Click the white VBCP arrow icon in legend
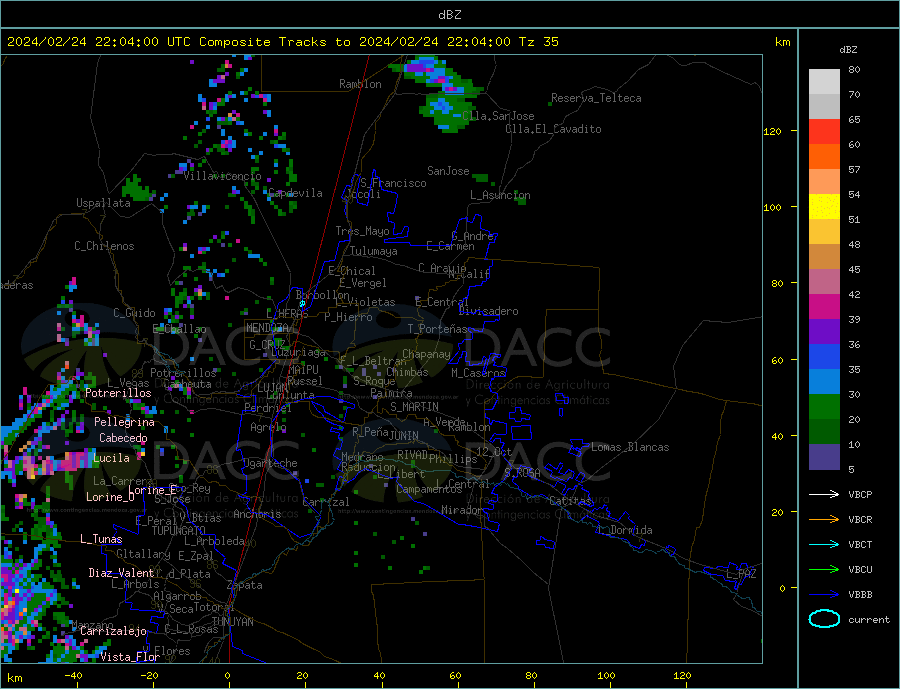The height and width of the screenshot is (689, 900). pos(824,494)
